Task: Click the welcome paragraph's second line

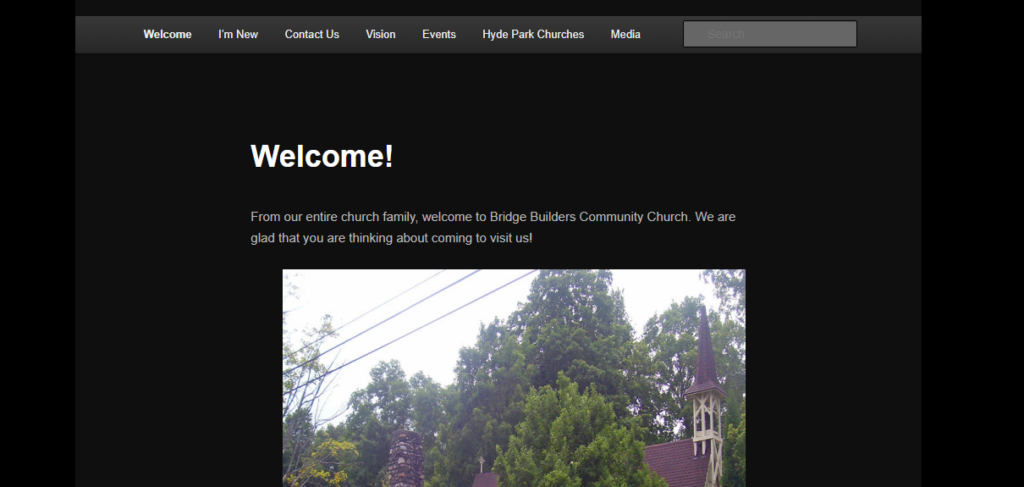Action: point(391,238)
